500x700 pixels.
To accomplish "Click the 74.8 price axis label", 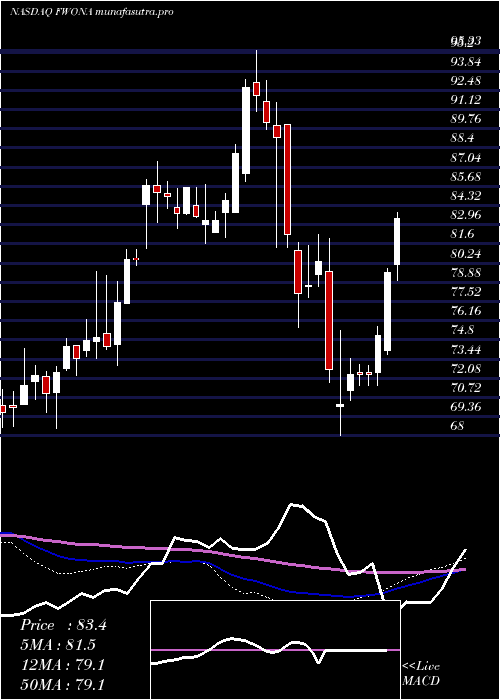I will pyautogui.click(x=462, y=330).
